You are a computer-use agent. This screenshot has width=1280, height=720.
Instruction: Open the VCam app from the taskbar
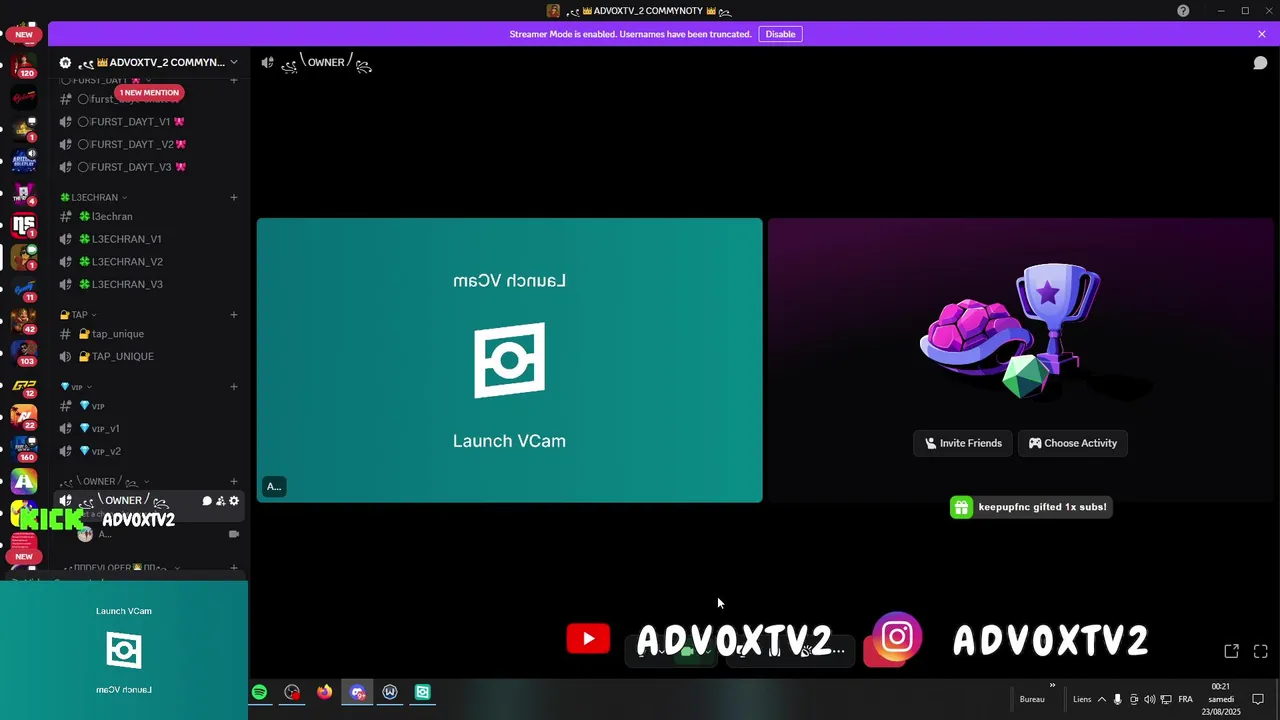423,692
